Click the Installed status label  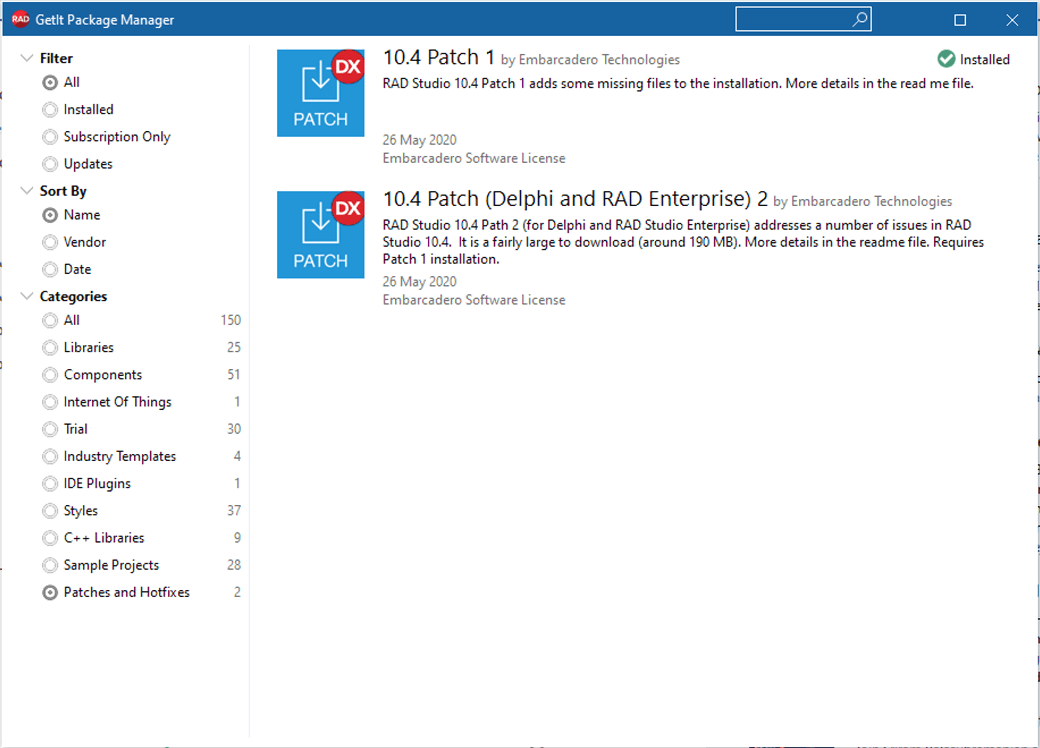click(x=984, y=59)
